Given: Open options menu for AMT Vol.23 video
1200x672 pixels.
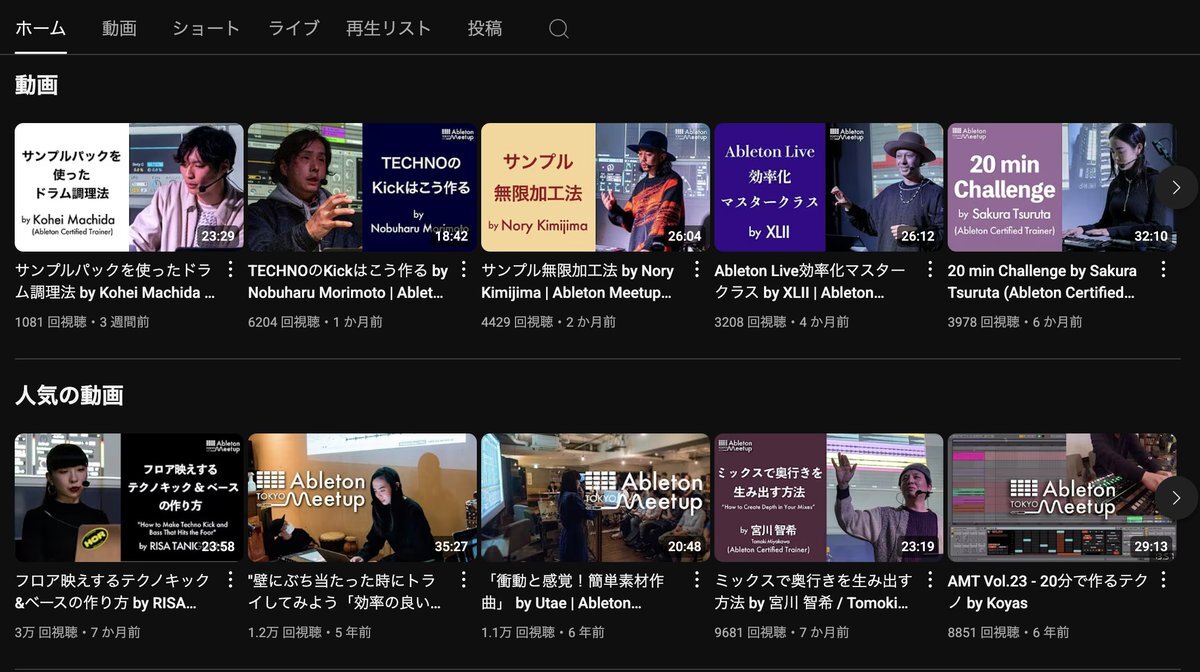Looking at the screenshot, I should click(1162, 580).
